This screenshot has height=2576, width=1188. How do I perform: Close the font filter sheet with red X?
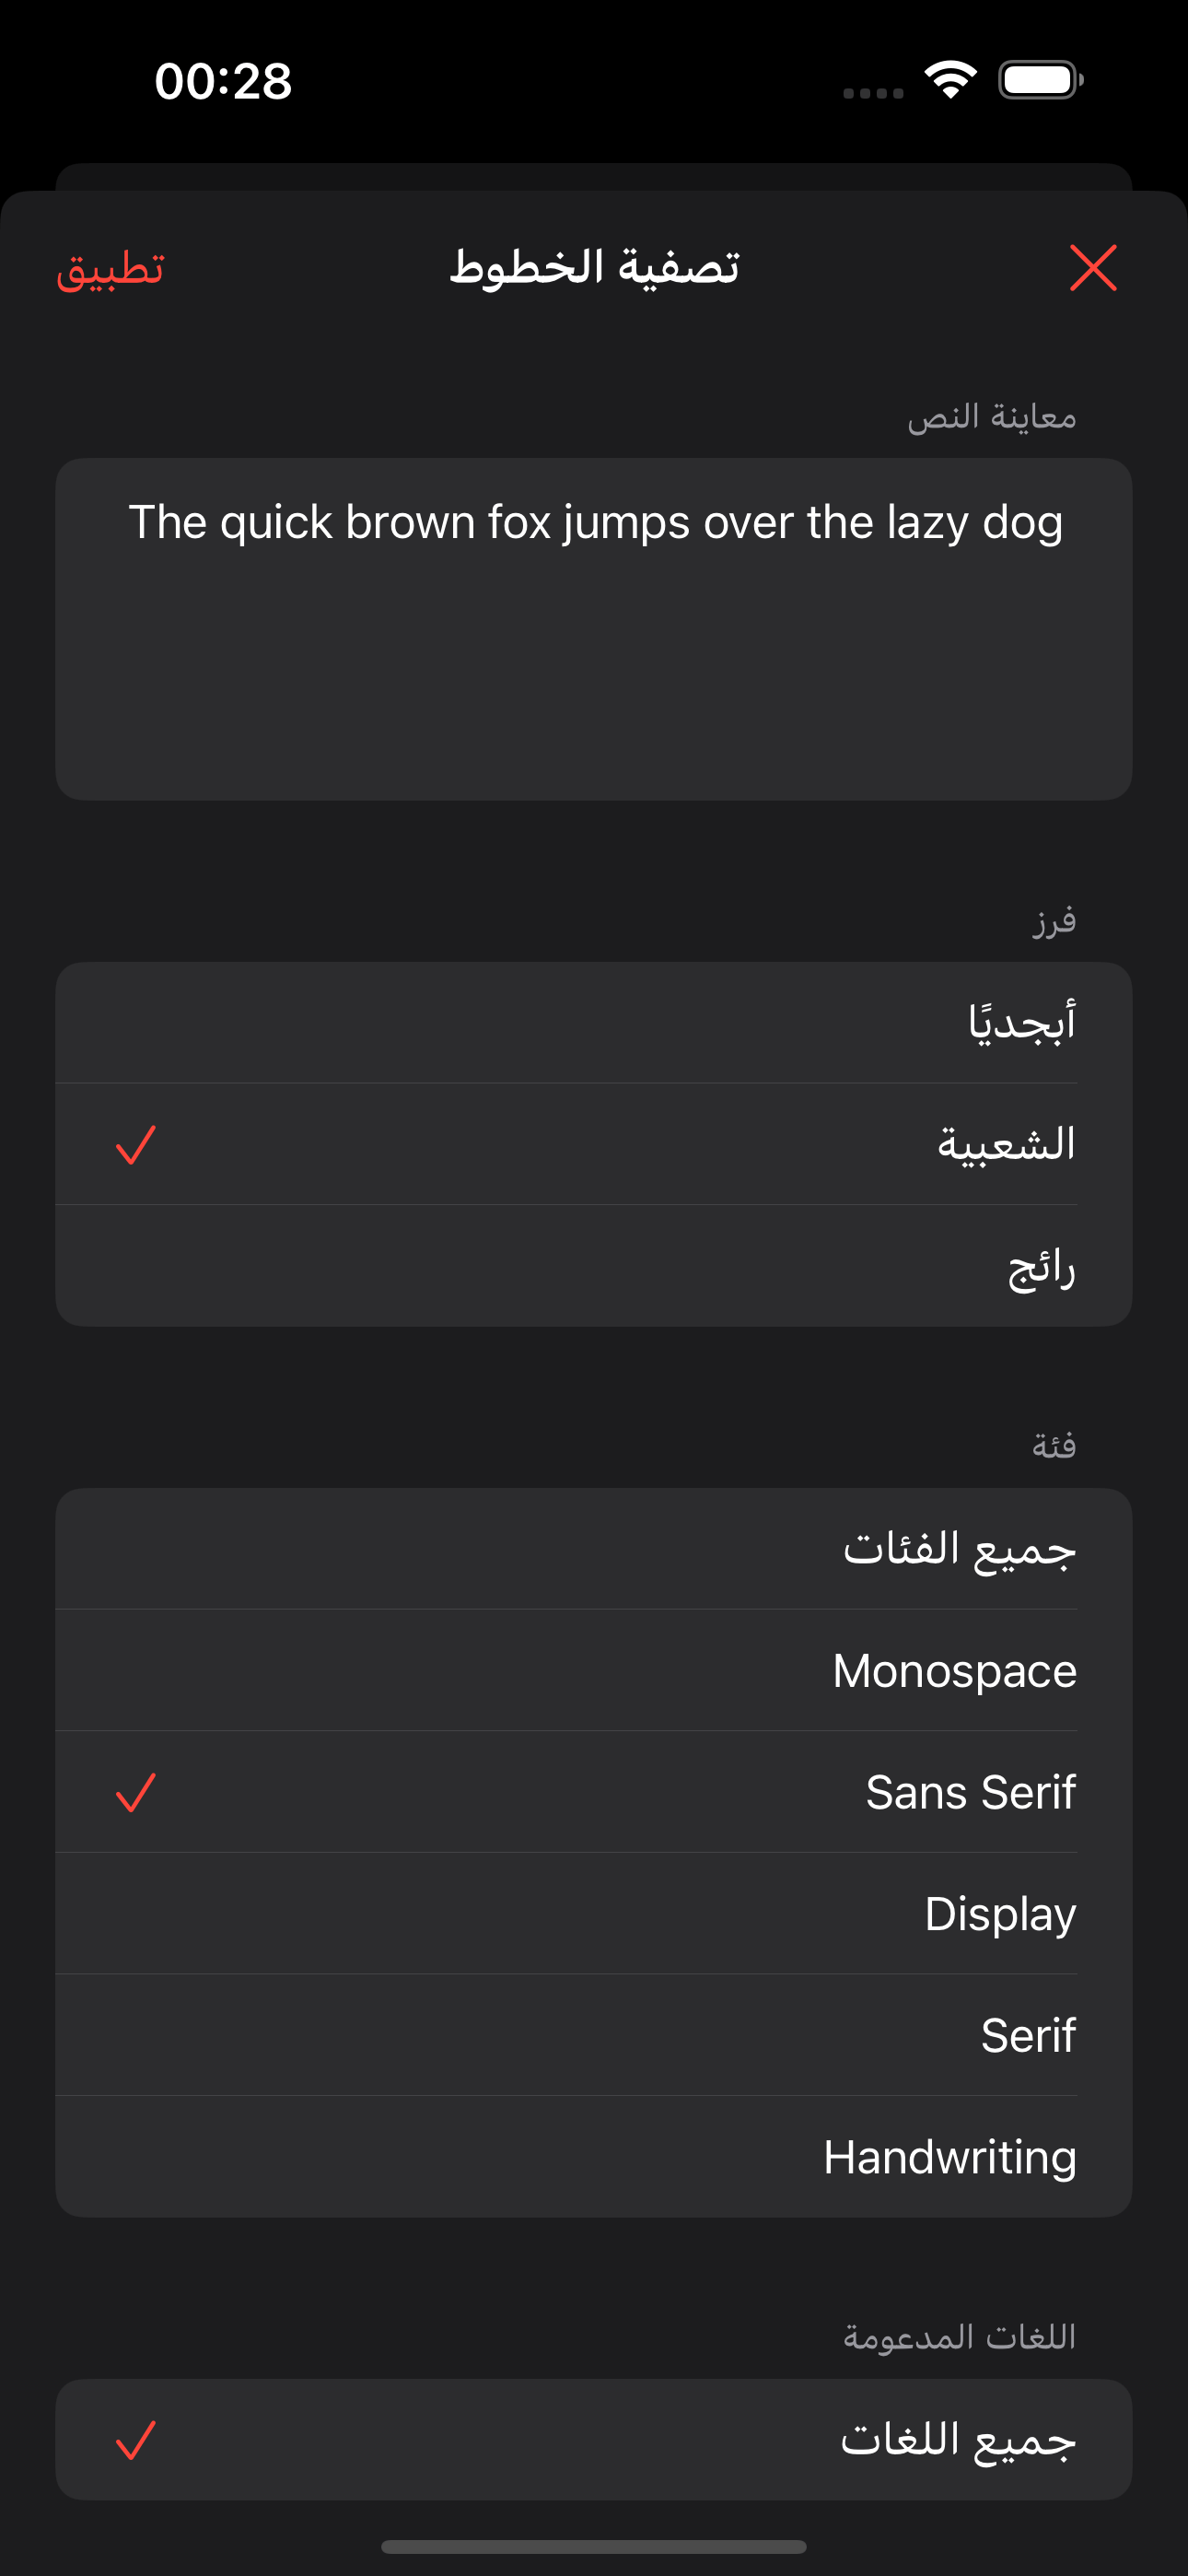pos(1092,268)
